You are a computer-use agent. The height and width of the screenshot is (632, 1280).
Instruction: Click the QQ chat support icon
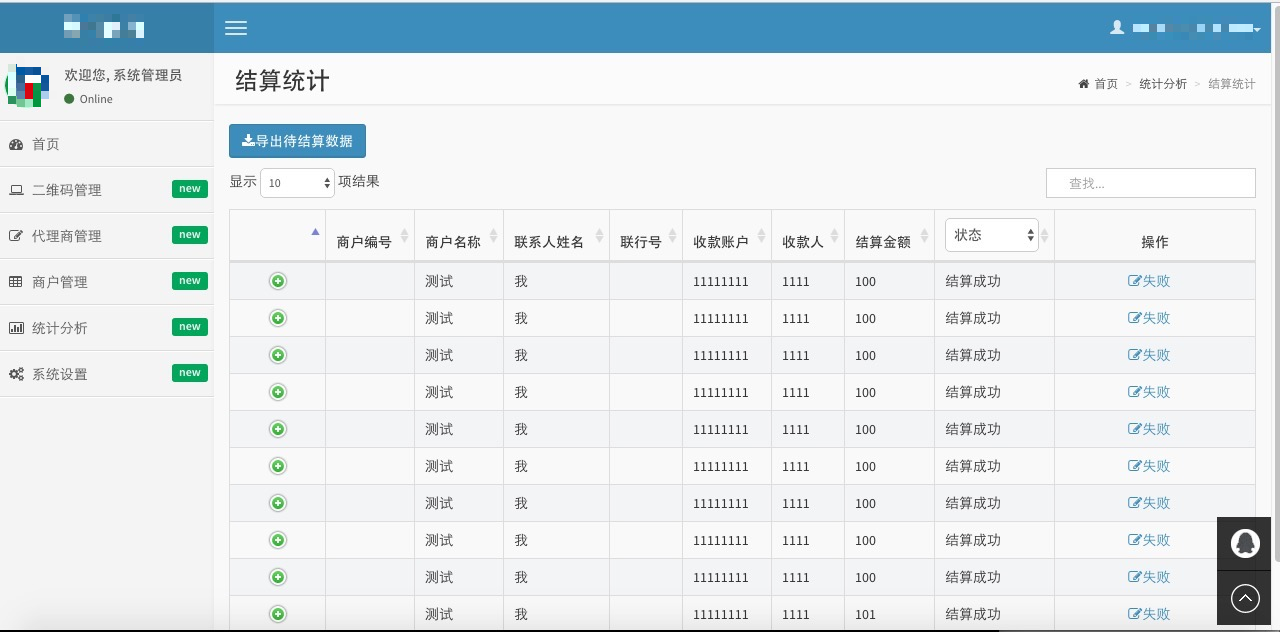(x=1245, y=543)
